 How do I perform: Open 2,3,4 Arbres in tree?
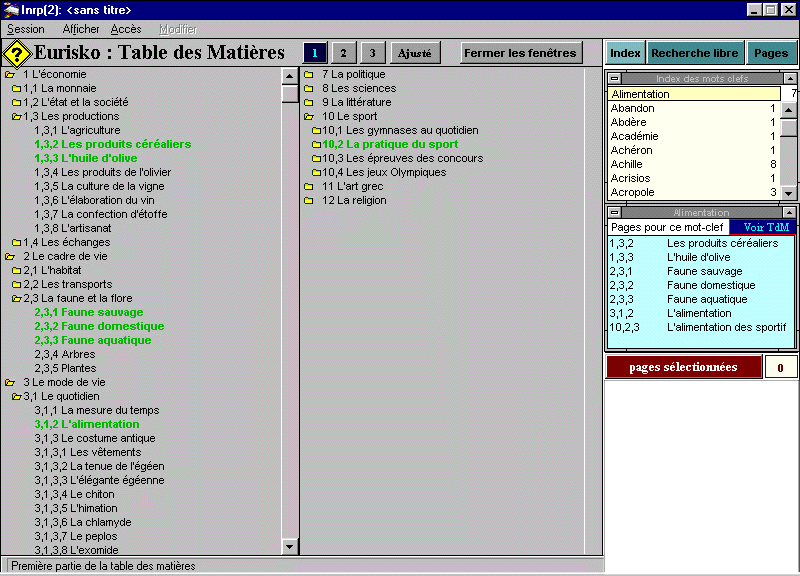coord(65,354)
